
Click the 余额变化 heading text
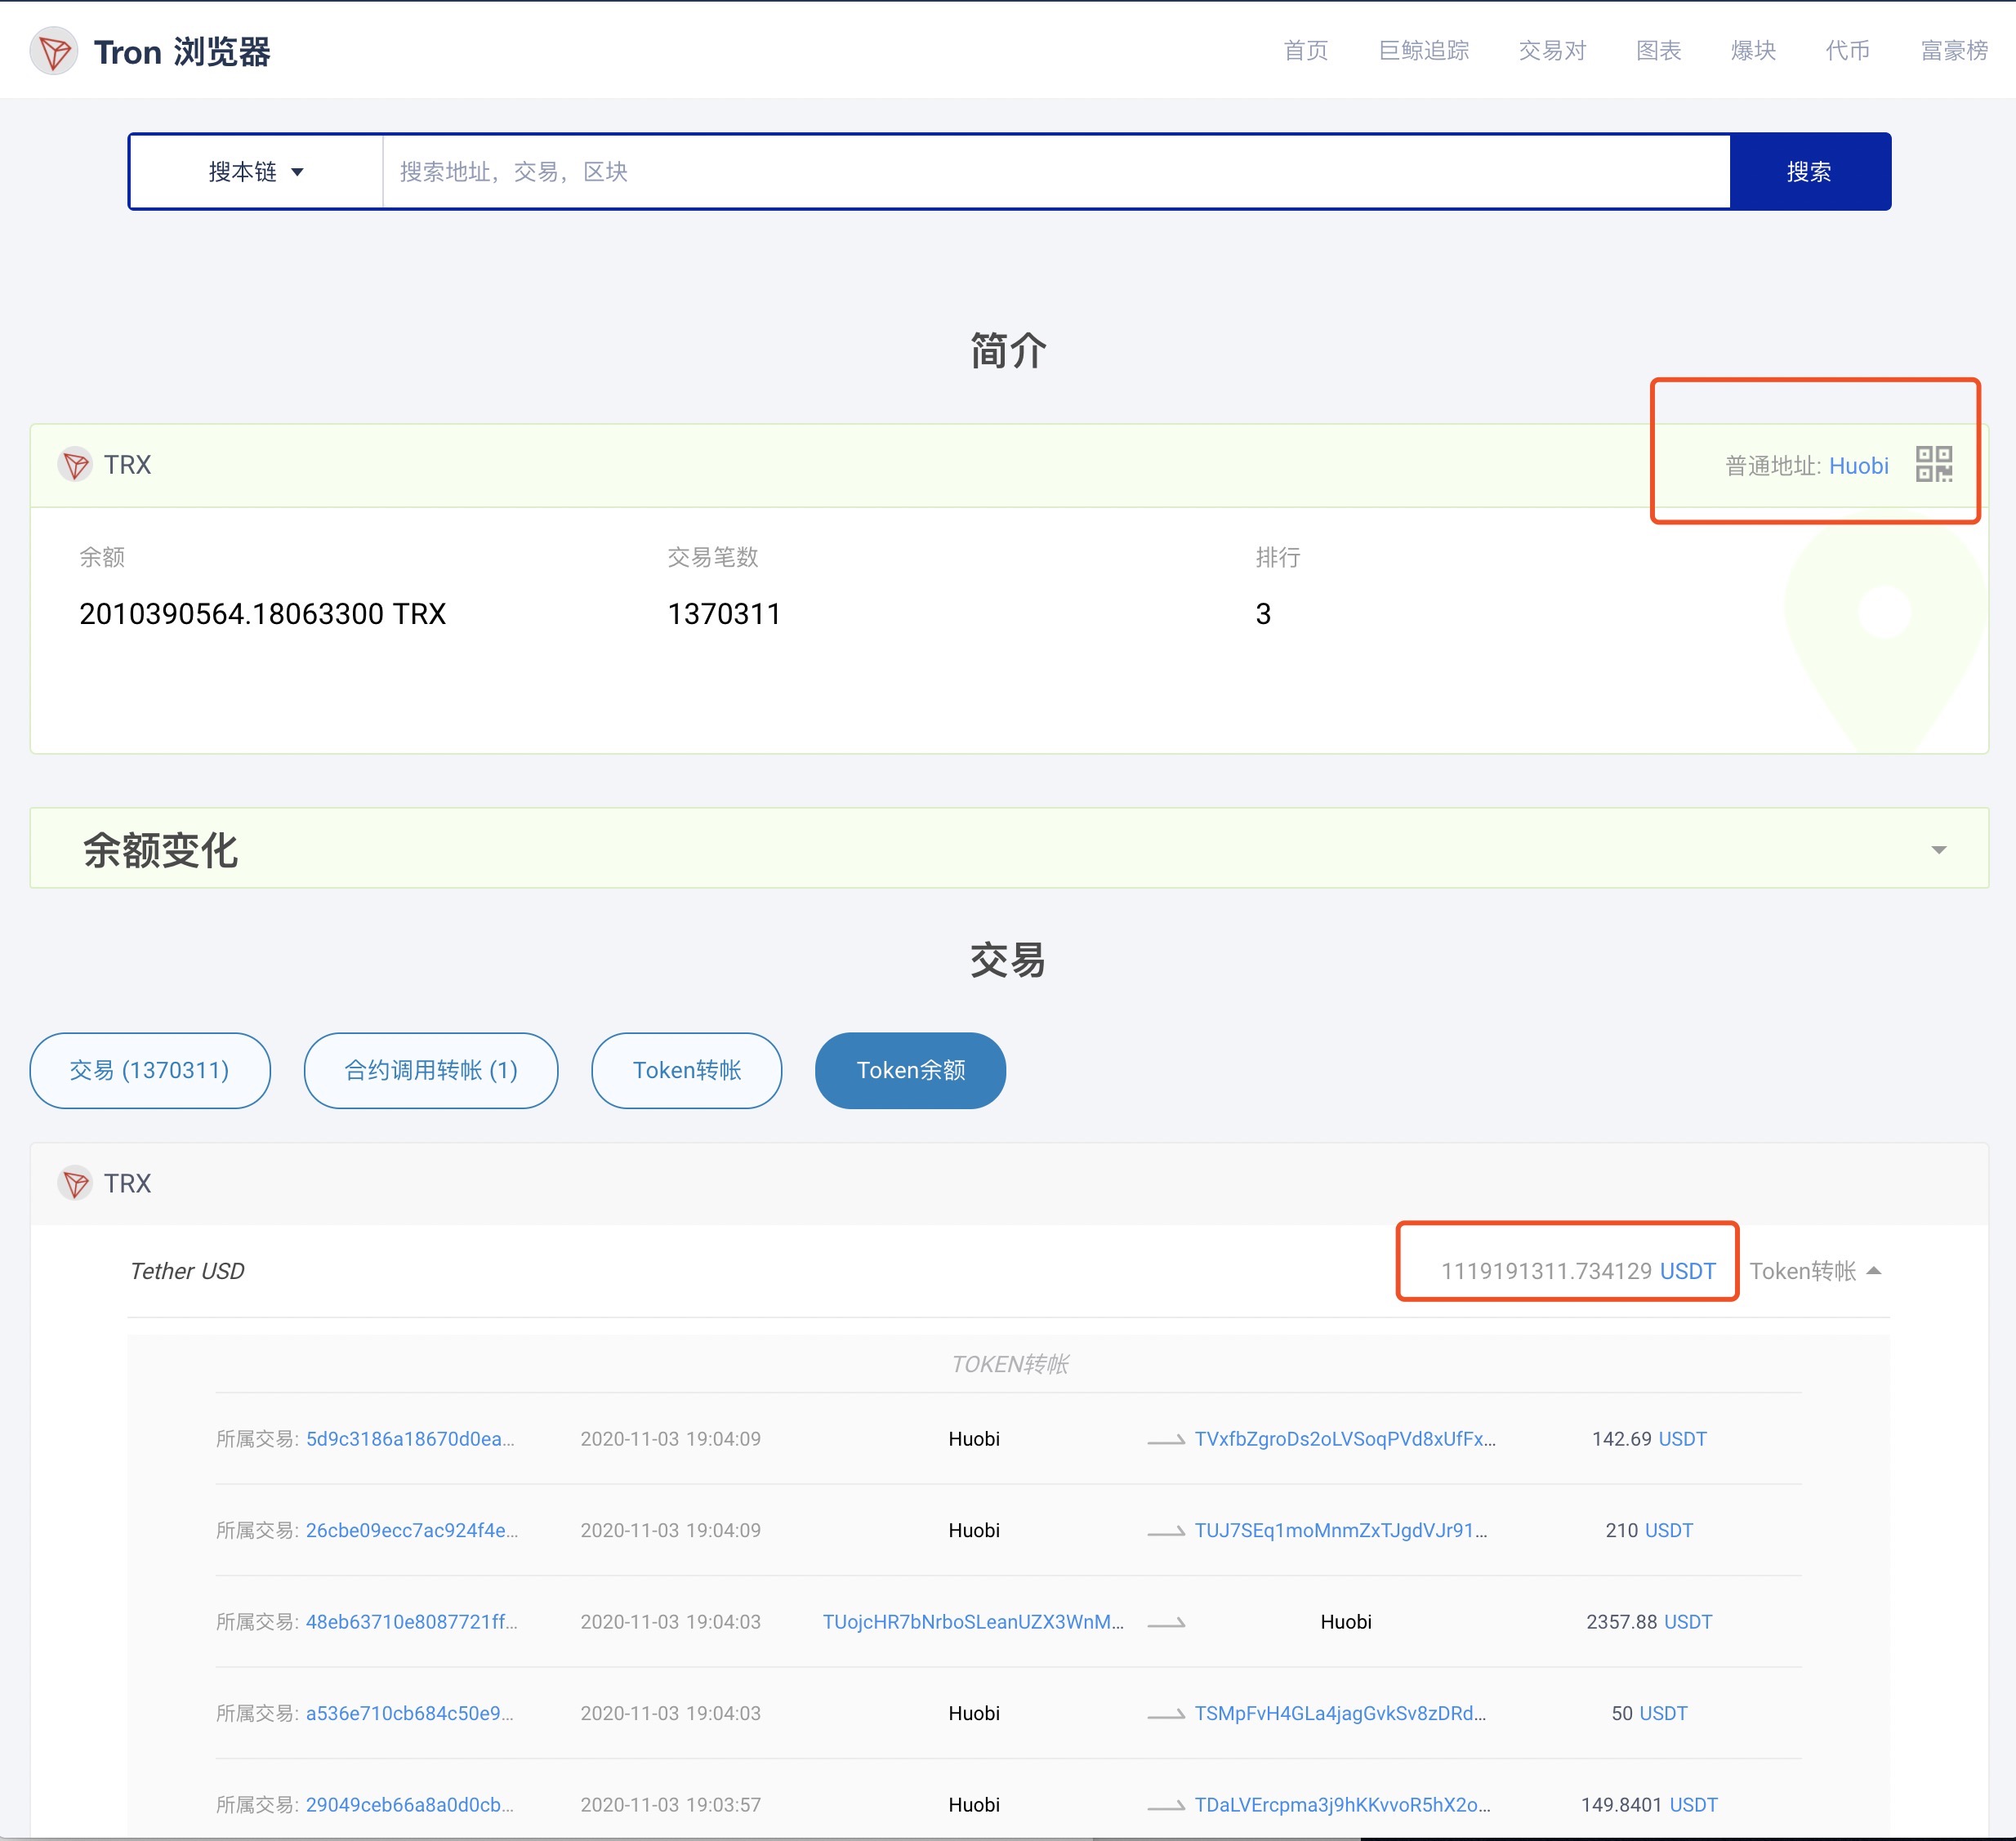pos(160,850)
